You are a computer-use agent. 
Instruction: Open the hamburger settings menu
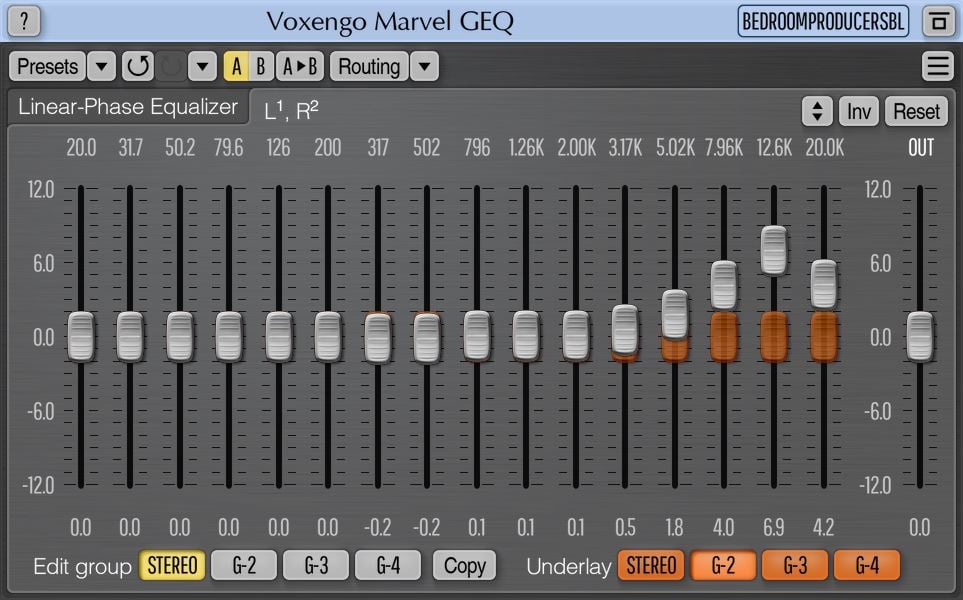tap(938, 66)
